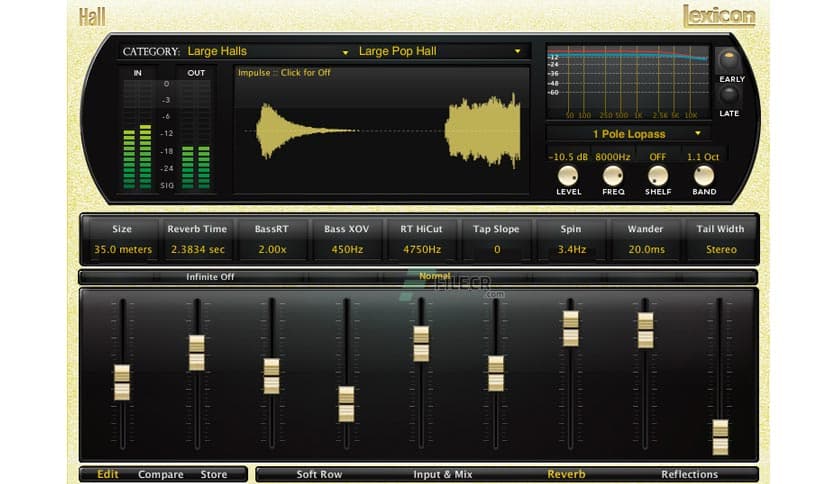Click the shelf OFF readout
This screenshot has height=484, width=836.
pos(657,157)
